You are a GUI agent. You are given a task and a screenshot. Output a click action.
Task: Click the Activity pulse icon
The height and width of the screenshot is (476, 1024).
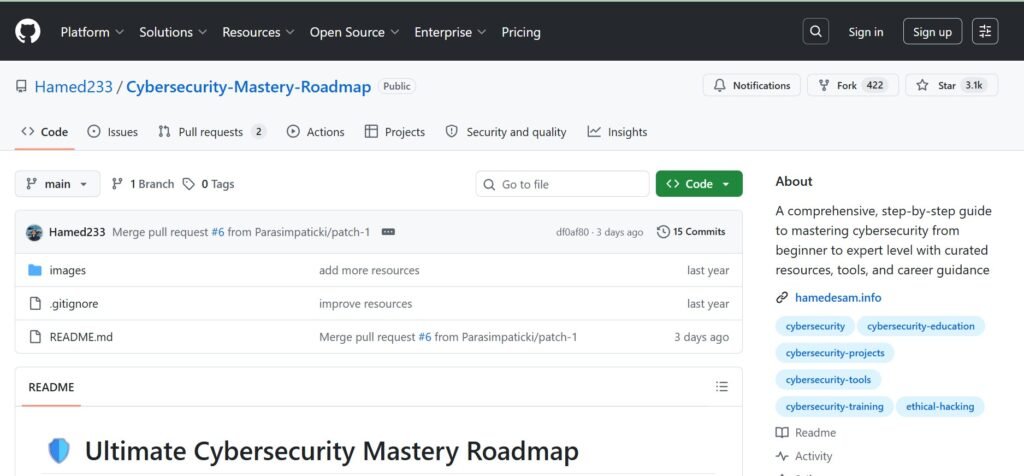[782, 456]
